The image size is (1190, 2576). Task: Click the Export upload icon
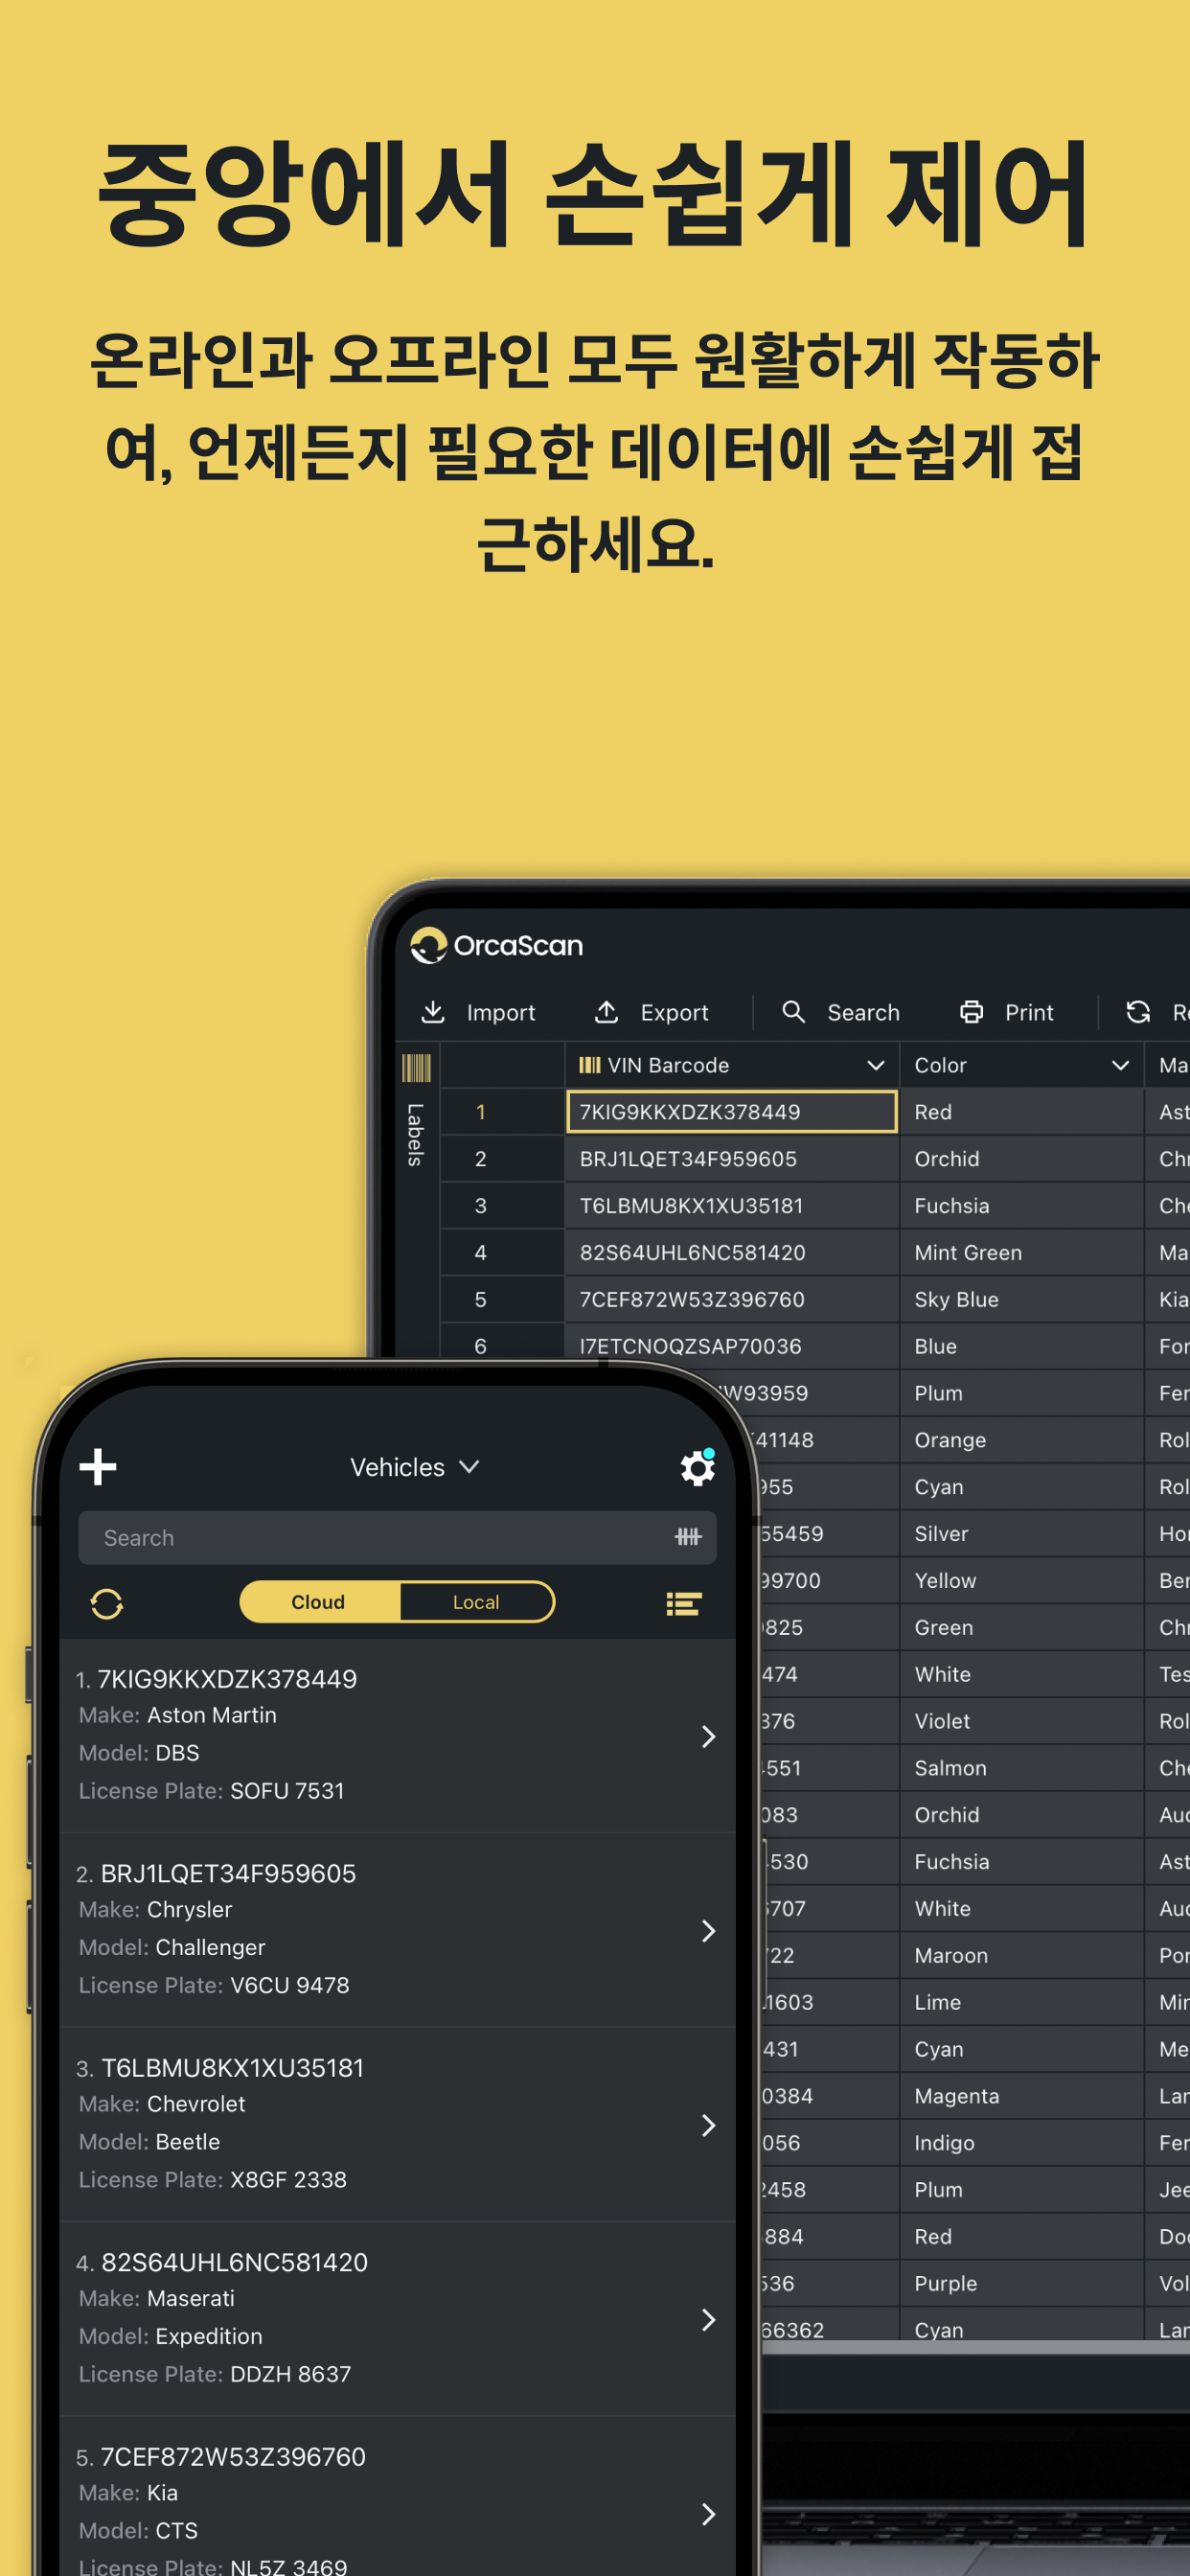(606, 1012)
